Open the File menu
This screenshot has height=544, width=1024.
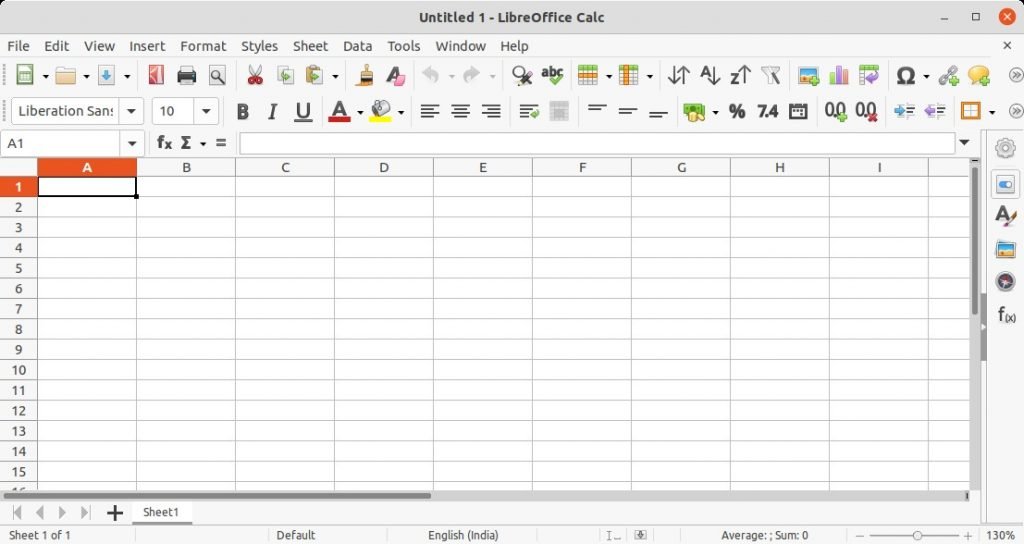click(x=18, y=46)
